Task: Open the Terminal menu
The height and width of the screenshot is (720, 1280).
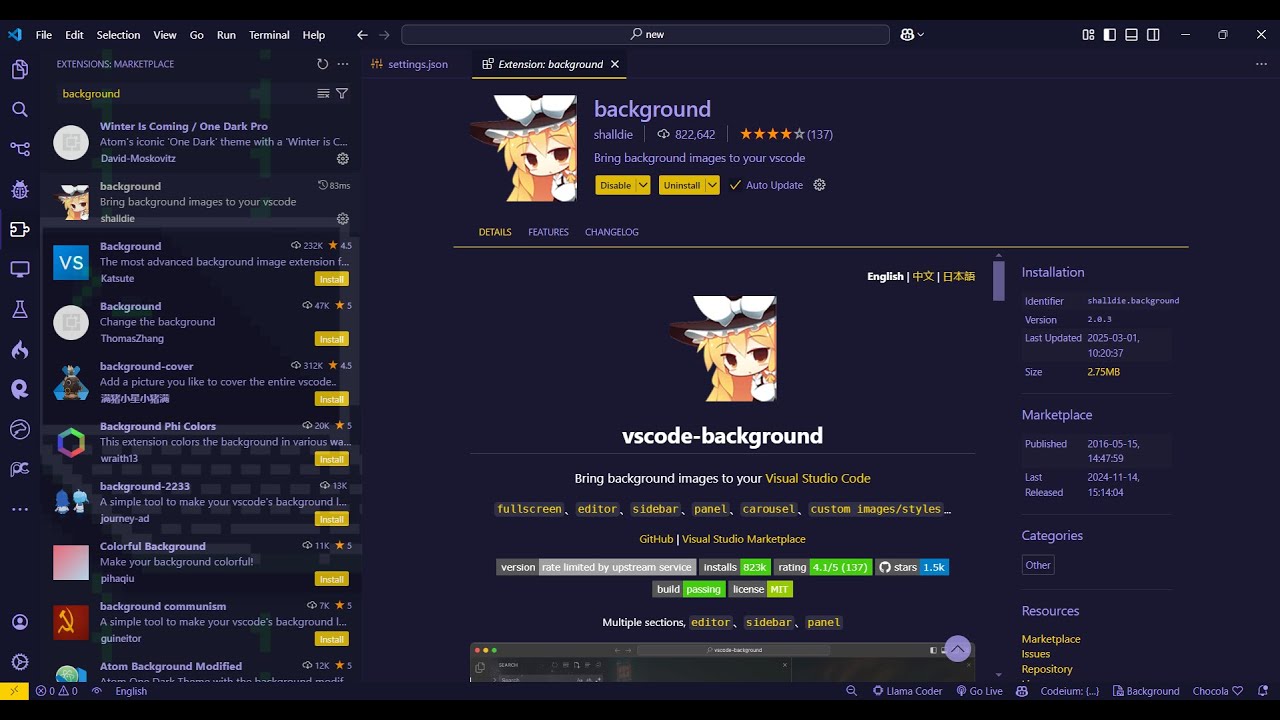Action: click(269, 35)
